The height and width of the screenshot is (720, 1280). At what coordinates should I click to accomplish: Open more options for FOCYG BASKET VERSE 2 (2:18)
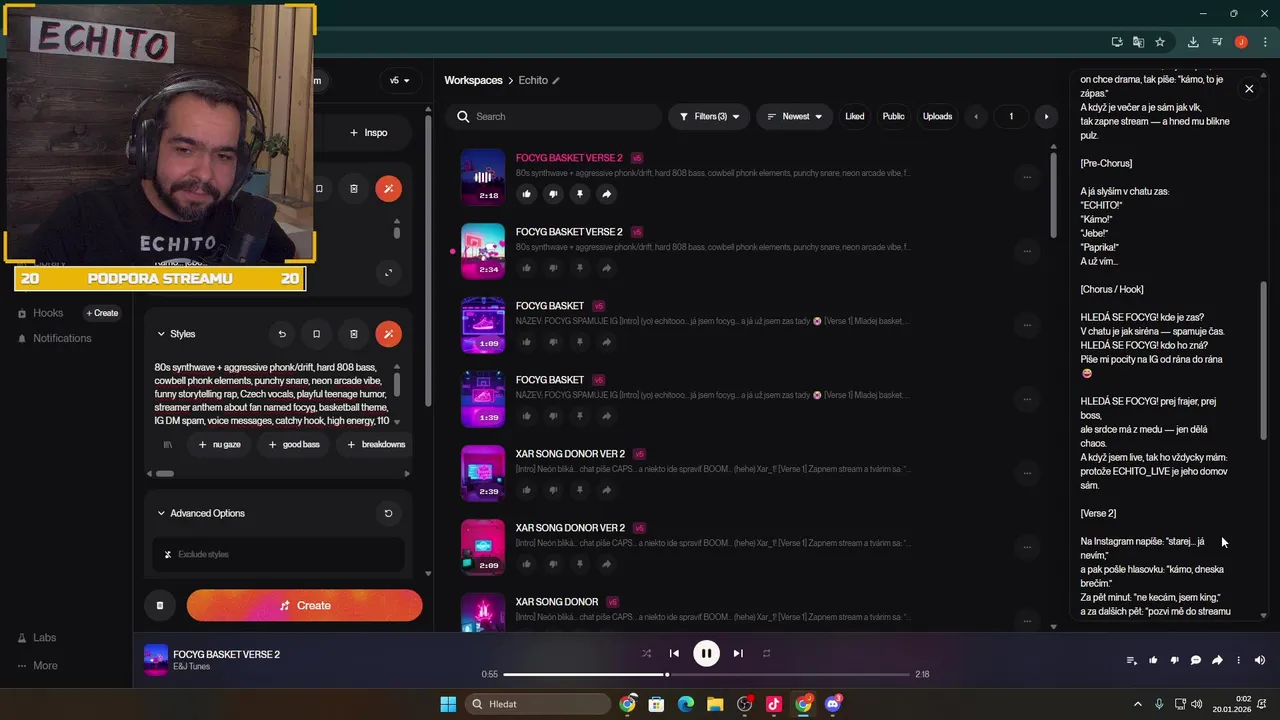click(1026, 177)
